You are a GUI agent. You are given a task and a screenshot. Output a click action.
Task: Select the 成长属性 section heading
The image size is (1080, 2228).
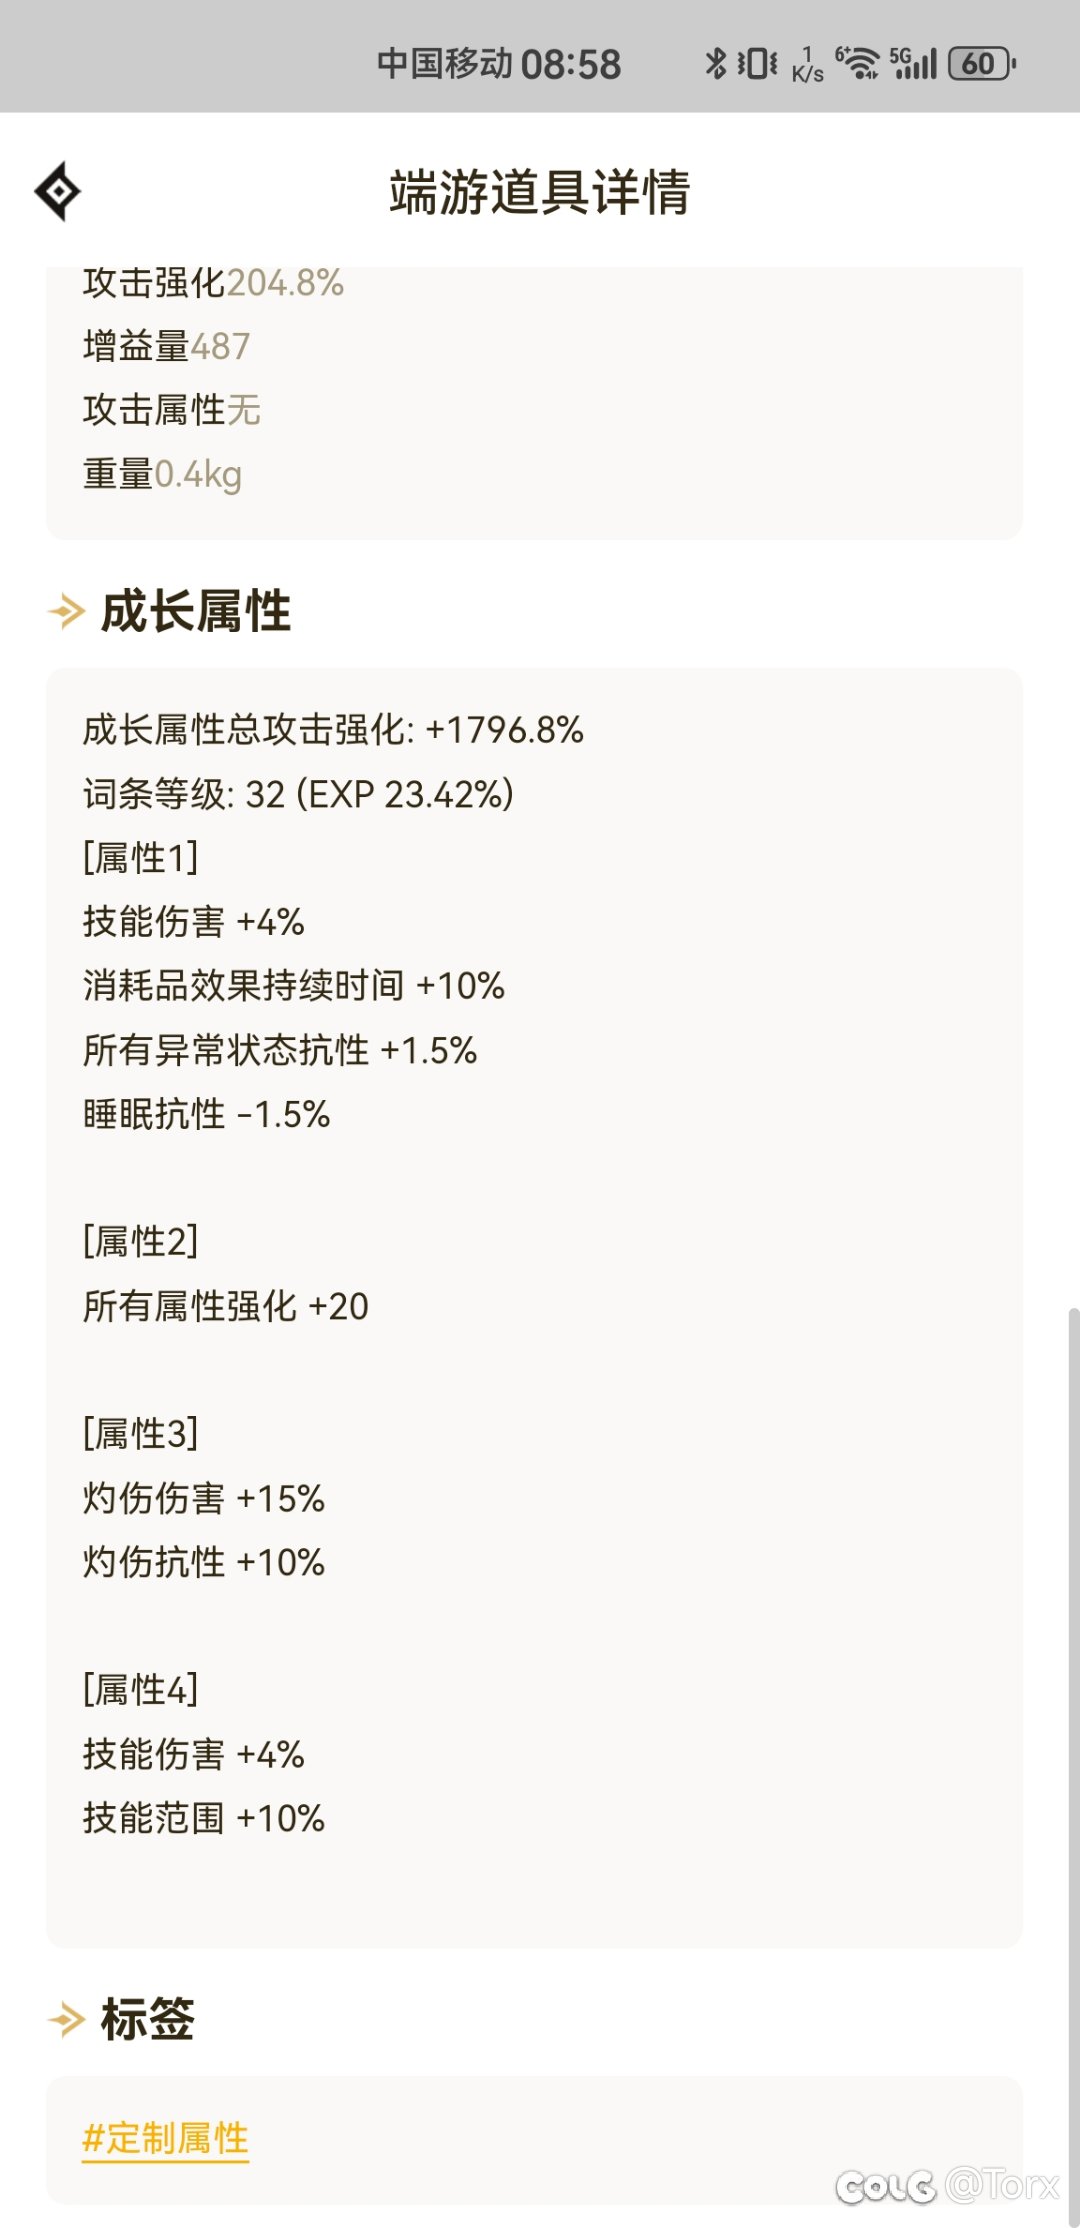(196, 611)
